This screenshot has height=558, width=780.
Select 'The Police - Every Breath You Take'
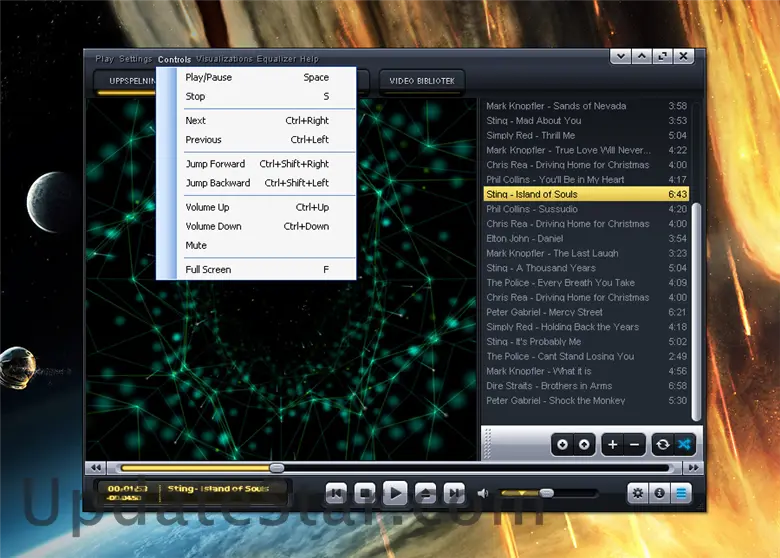586,282
